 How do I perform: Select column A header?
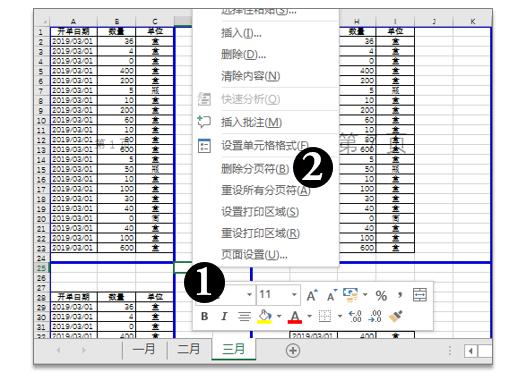click(x=73, y=21)
